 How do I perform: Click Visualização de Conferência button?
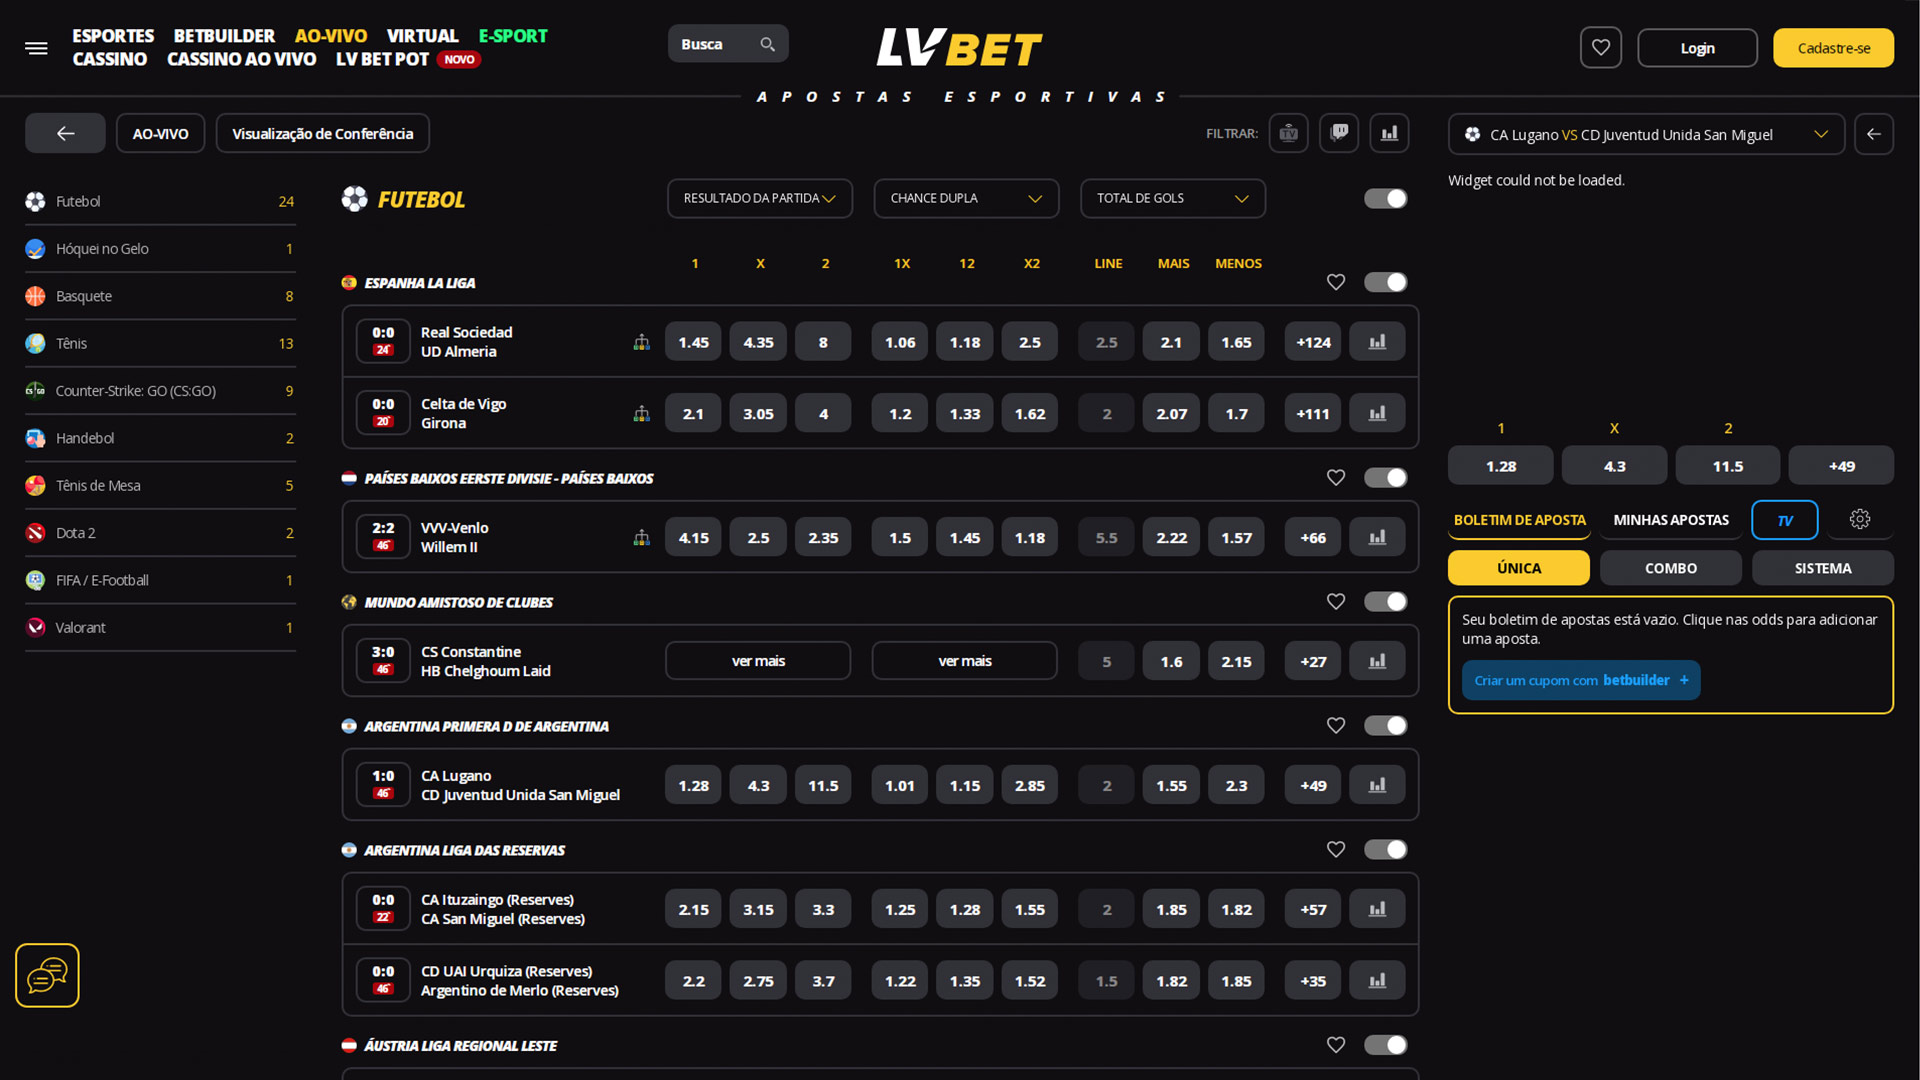[322, 133]
